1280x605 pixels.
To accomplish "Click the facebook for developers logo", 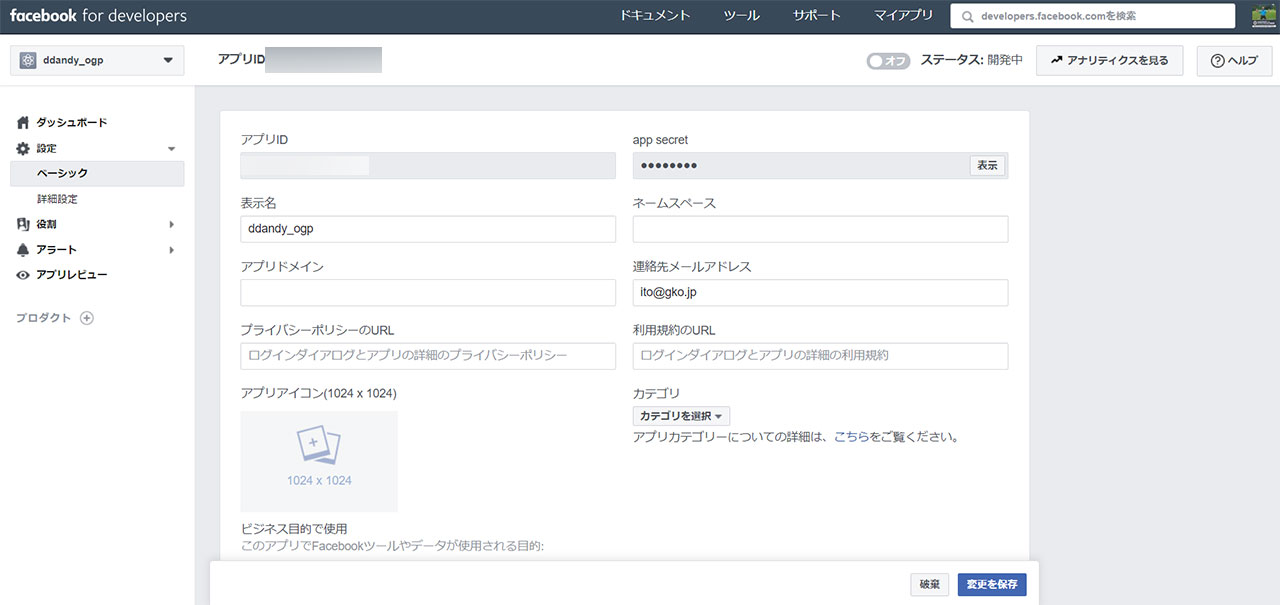I will (98, 16).
